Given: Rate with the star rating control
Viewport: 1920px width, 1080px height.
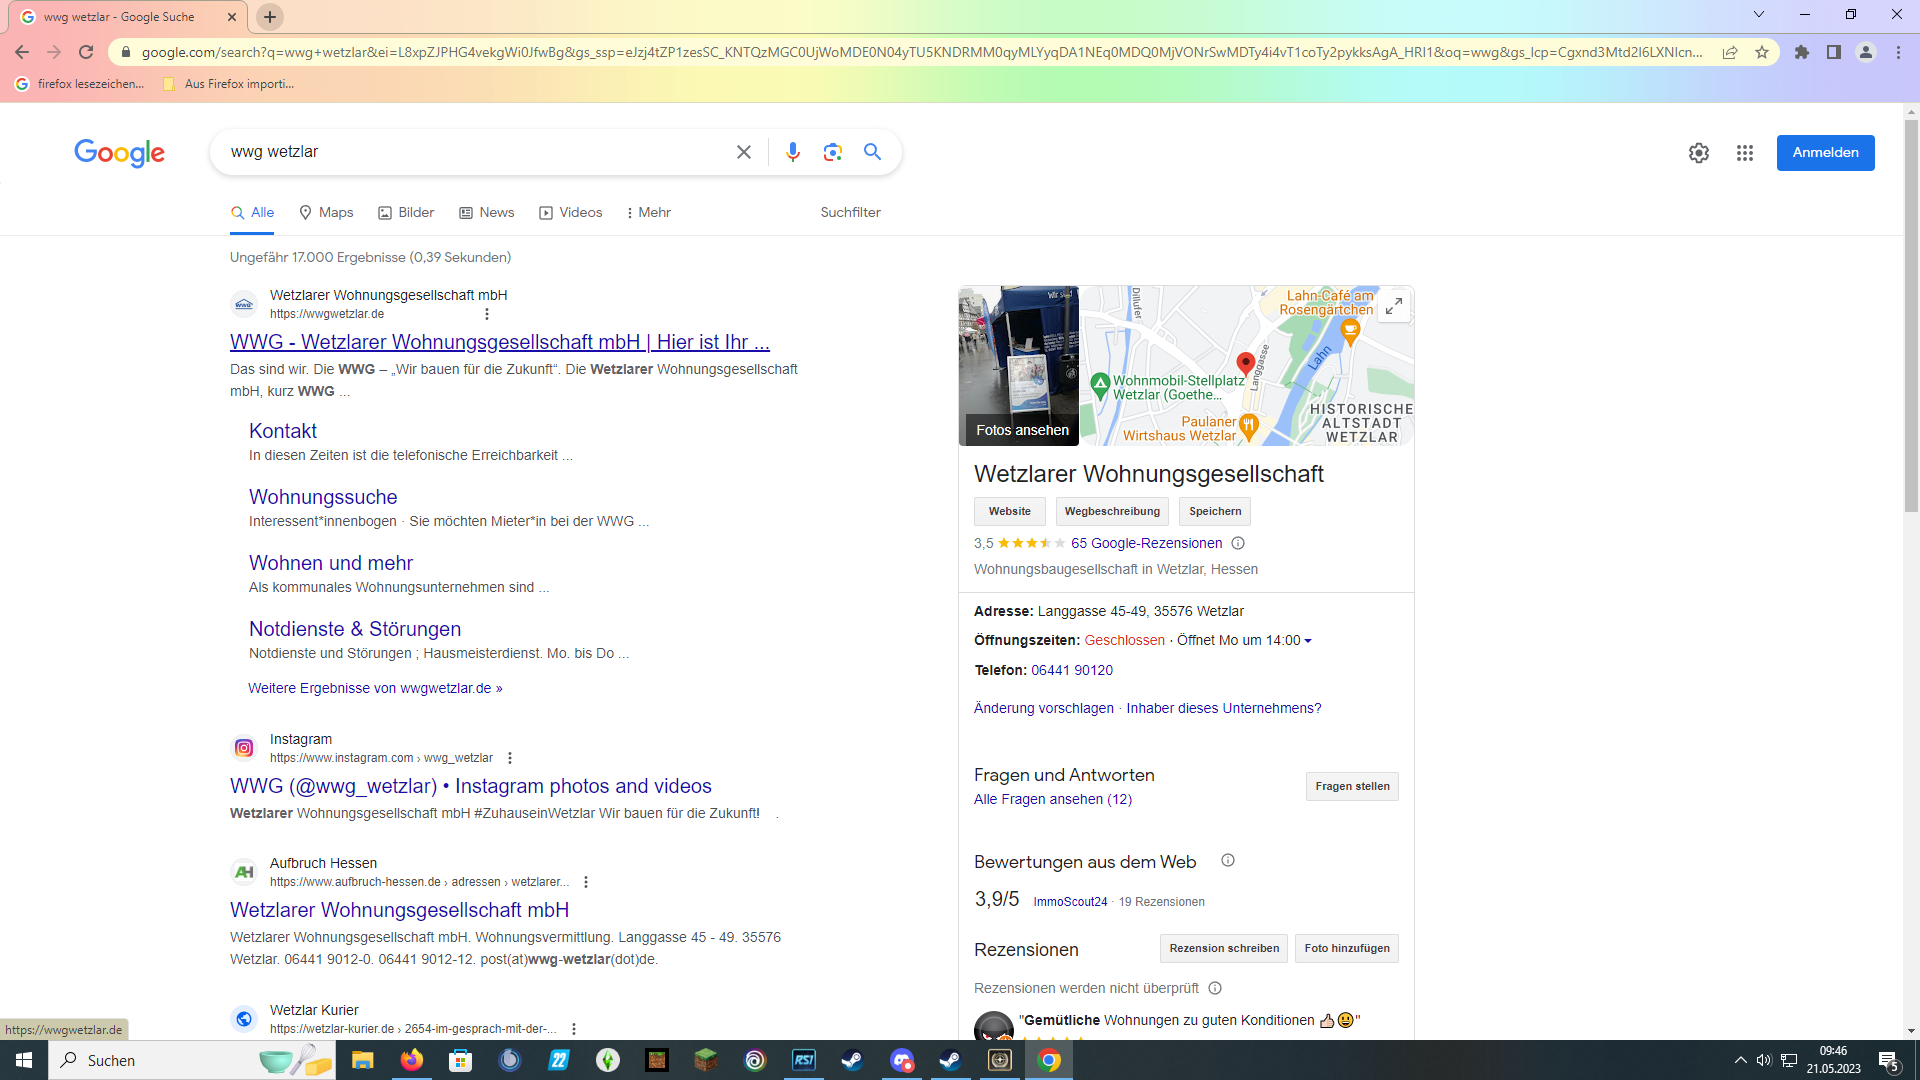Looking at the screenshot, I should pyautogui.click(x=1030, y=543).
